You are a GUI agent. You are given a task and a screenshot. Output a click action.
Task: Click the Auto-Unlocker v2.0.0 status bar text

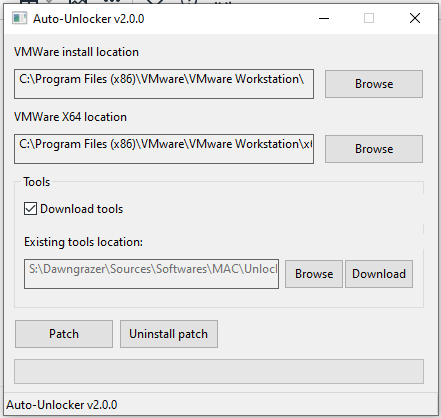tap(62, 405)
